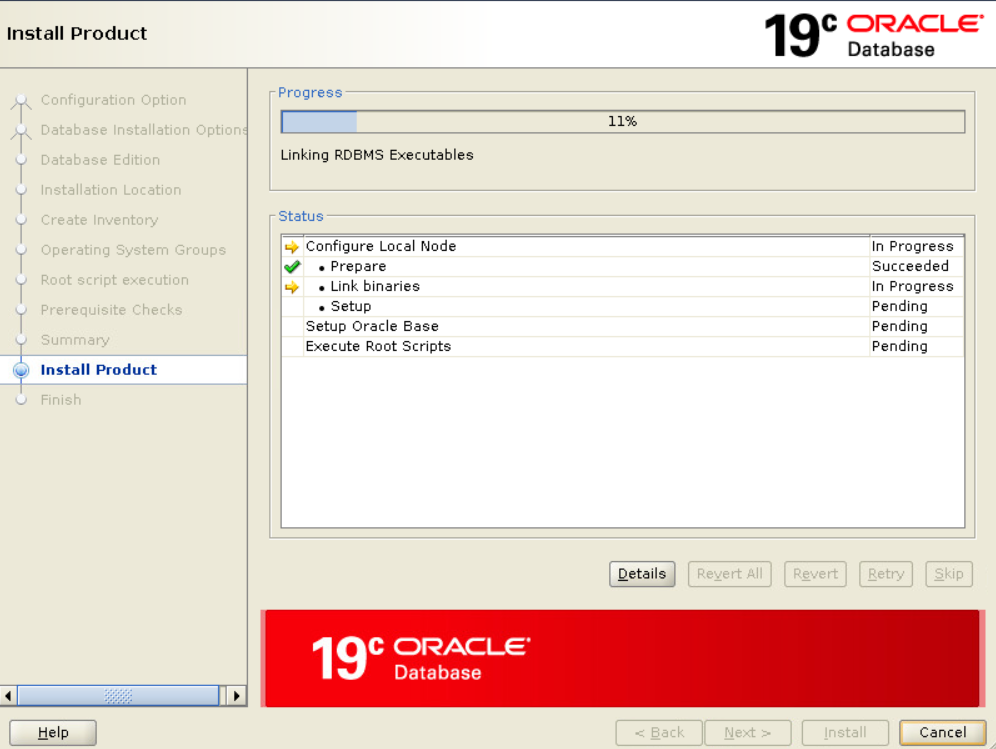Click the sidebar horizontal scrollbar thumb
Viewport: 996px width, 749px height.
tap(118, 696)
